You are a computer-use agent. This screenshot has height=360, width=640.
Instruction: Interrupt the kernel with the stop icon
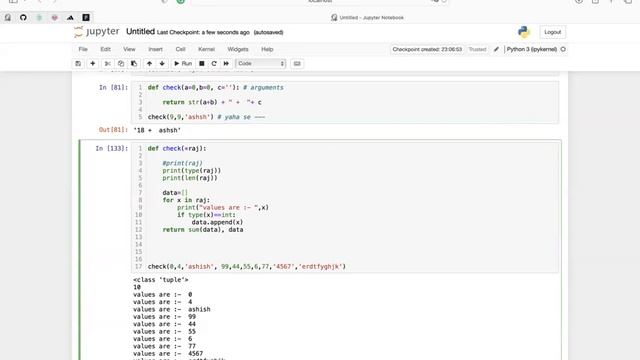coord(202,64)
